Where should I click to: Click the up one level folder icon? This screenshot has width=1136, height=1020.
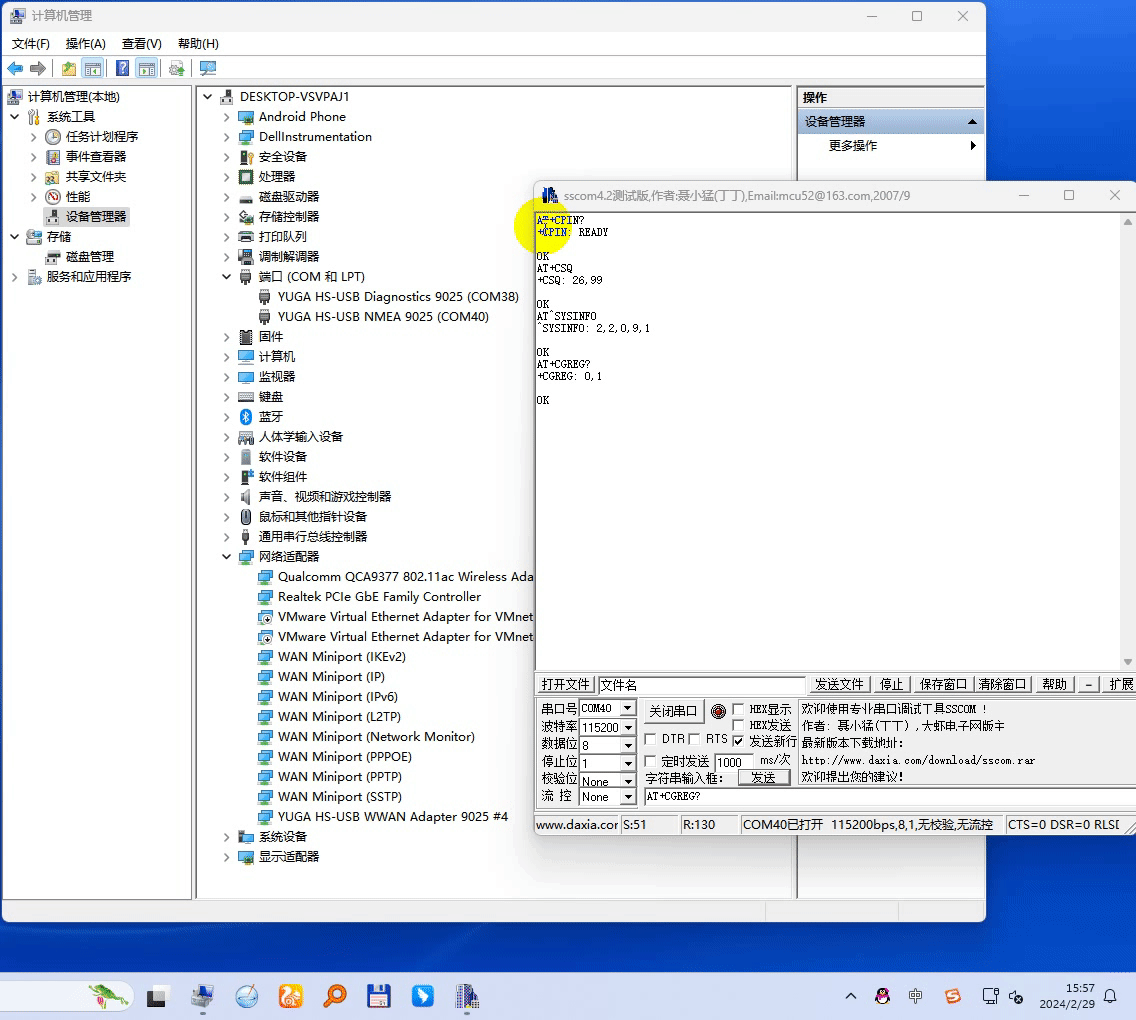[x=68, y=68]
